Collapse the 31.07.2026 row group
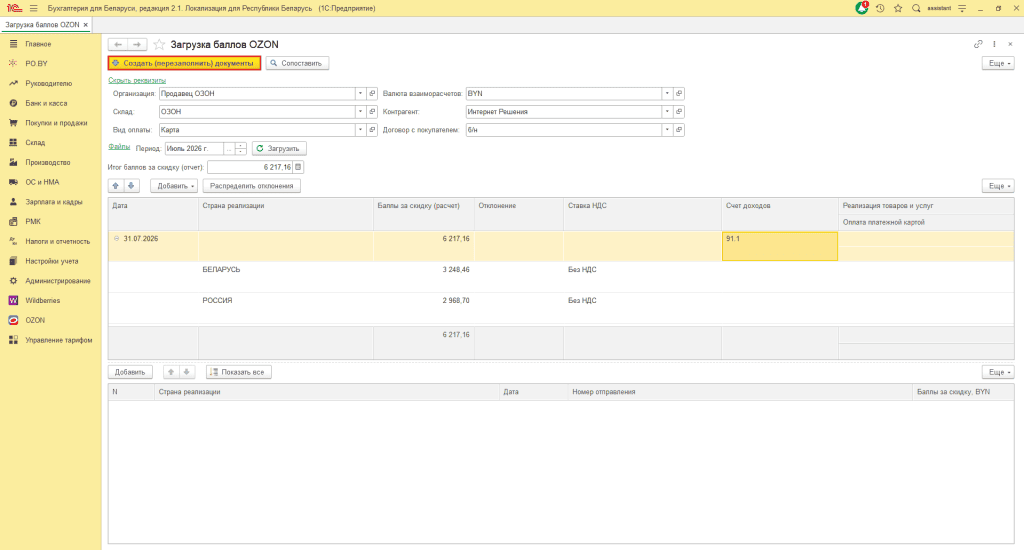Viewport: 1024px width, 550px height. 117,238
